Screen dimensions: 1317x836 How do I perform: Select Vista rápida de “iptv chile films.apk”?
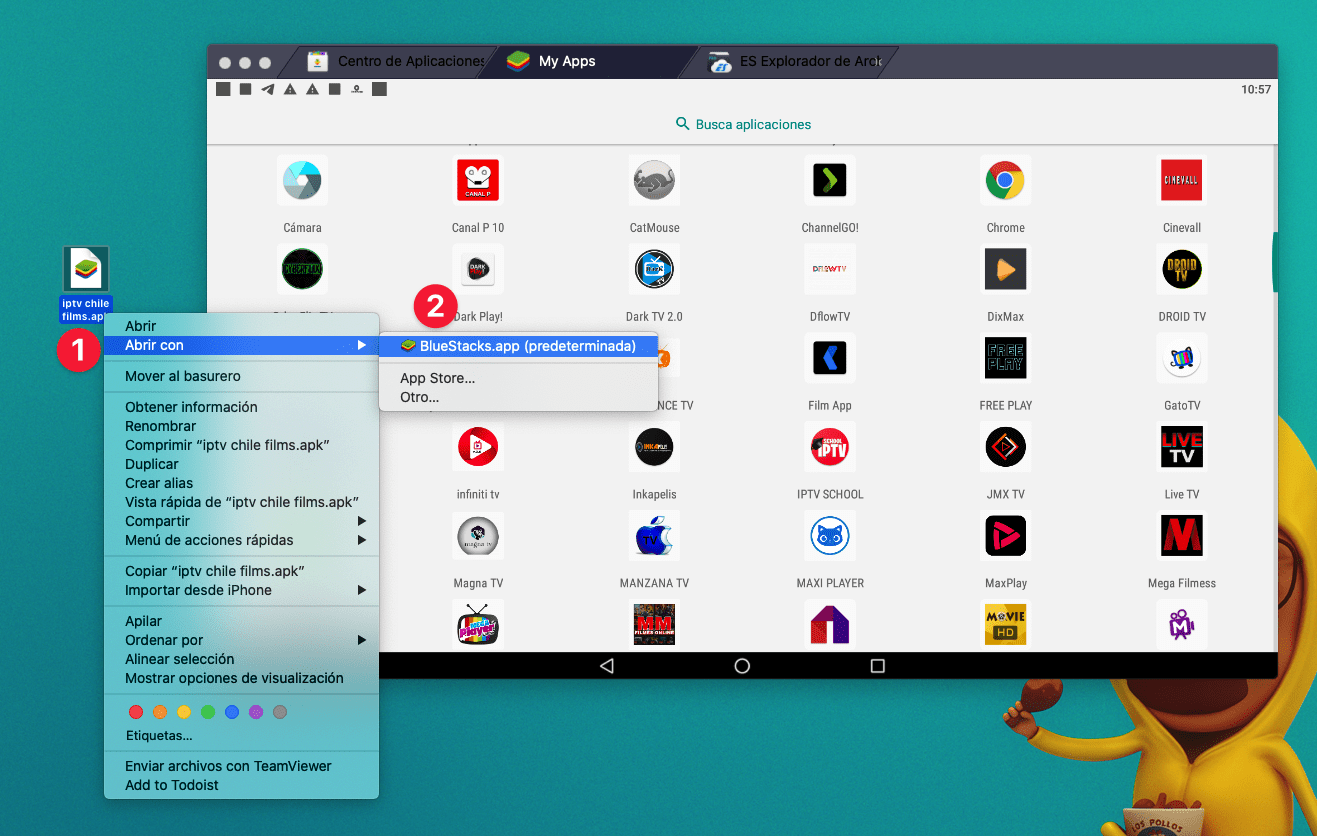pyautogui.click(x=241, y=502)
